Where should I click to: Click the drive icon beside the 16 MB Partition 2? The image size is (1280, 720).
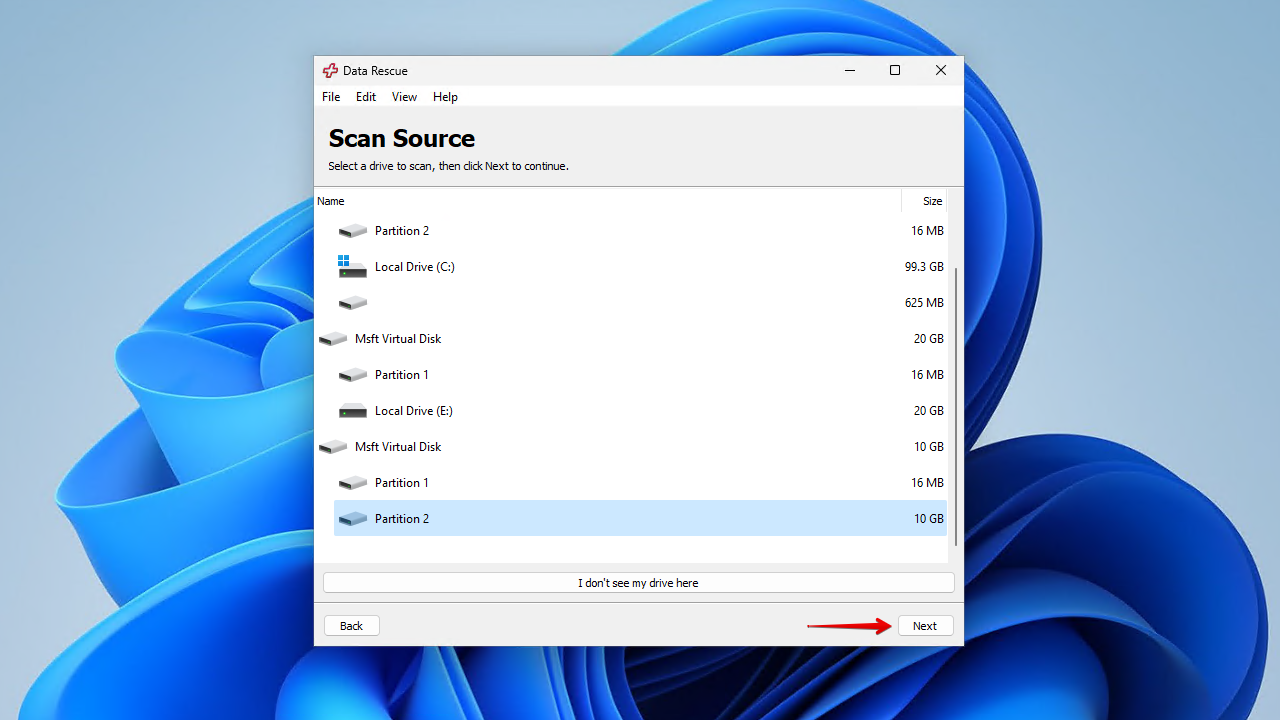tap(352, 231)
